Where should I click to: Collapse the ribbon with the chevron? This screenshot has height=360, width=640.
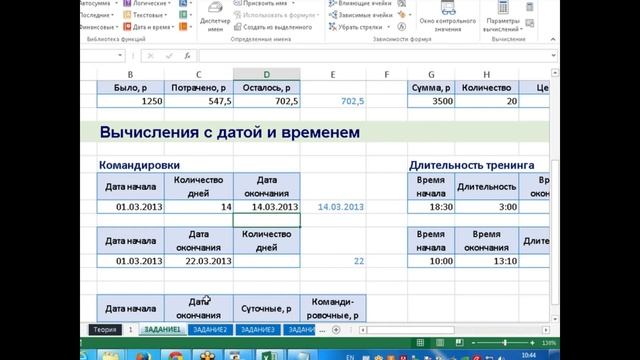[553, 39]
